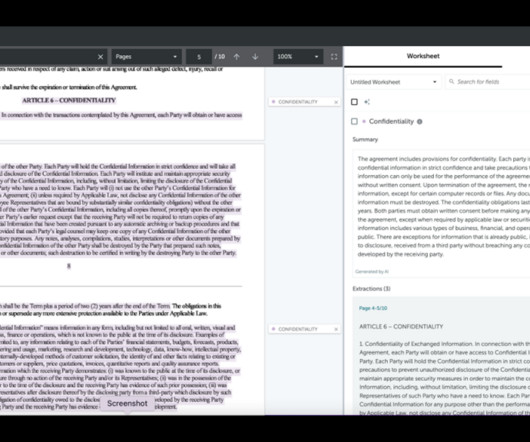Image resolution: width=530 pixels, height=442 pixels.
Task: Switch to the Worksheet tab
Action: [x=423, y=56]
